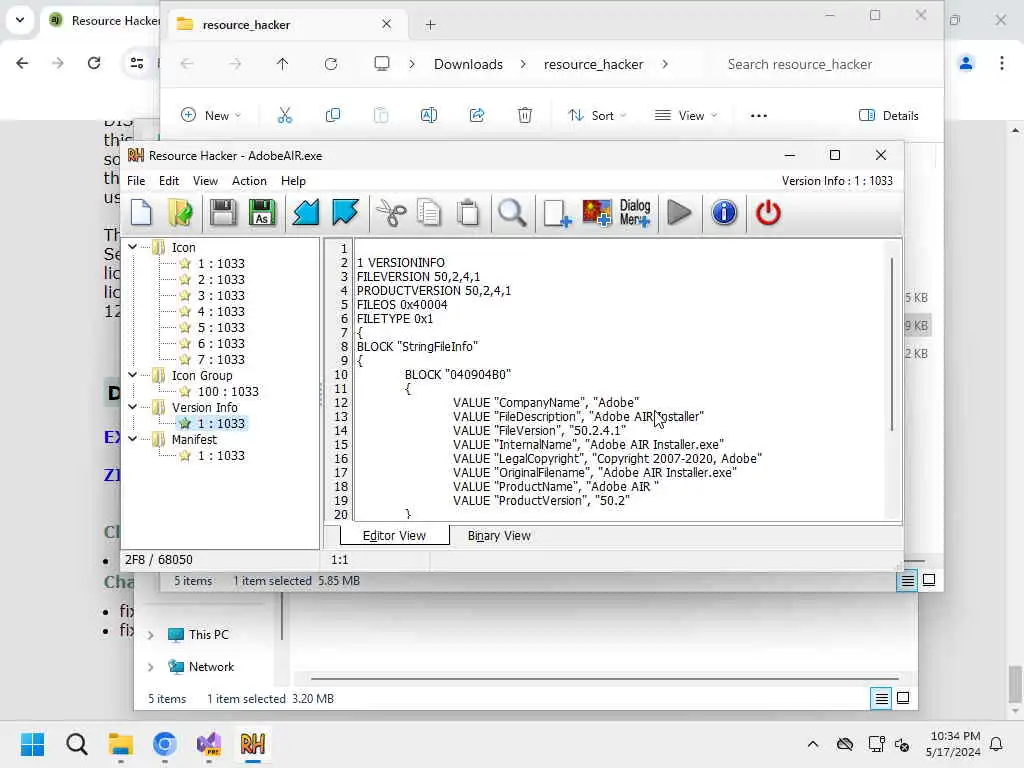Select Version Info 1 : 1033 item
Image resolution: width=1024 pixels, height=768 pixels.
click(x=221, y=423)
